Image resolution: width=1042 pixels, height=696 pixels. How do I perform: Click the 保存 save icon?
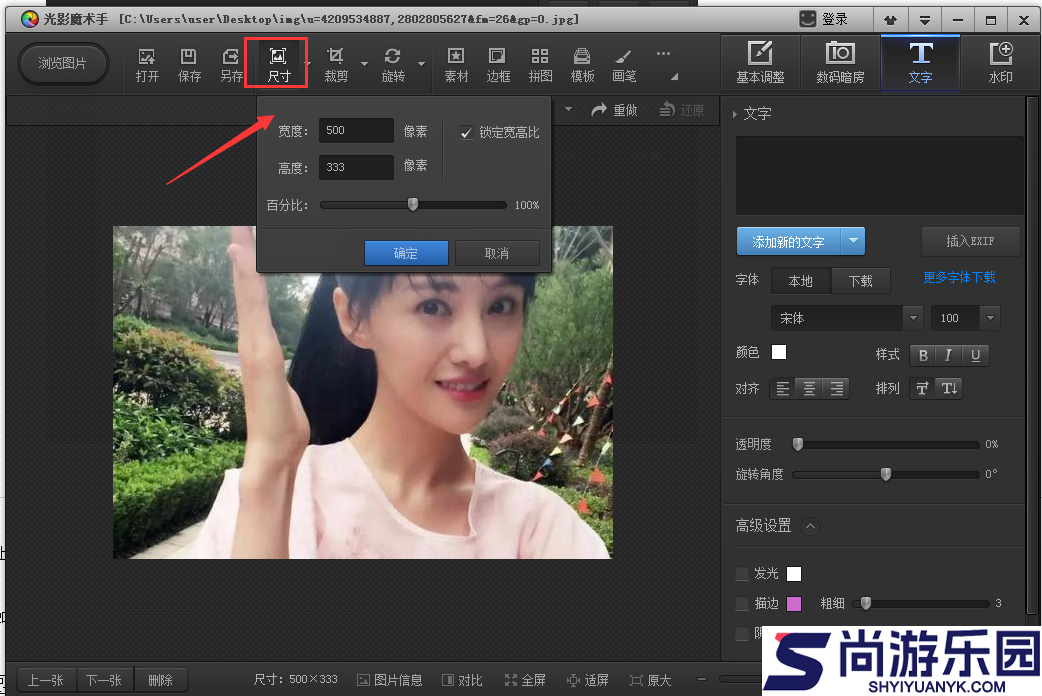point(189,65)
